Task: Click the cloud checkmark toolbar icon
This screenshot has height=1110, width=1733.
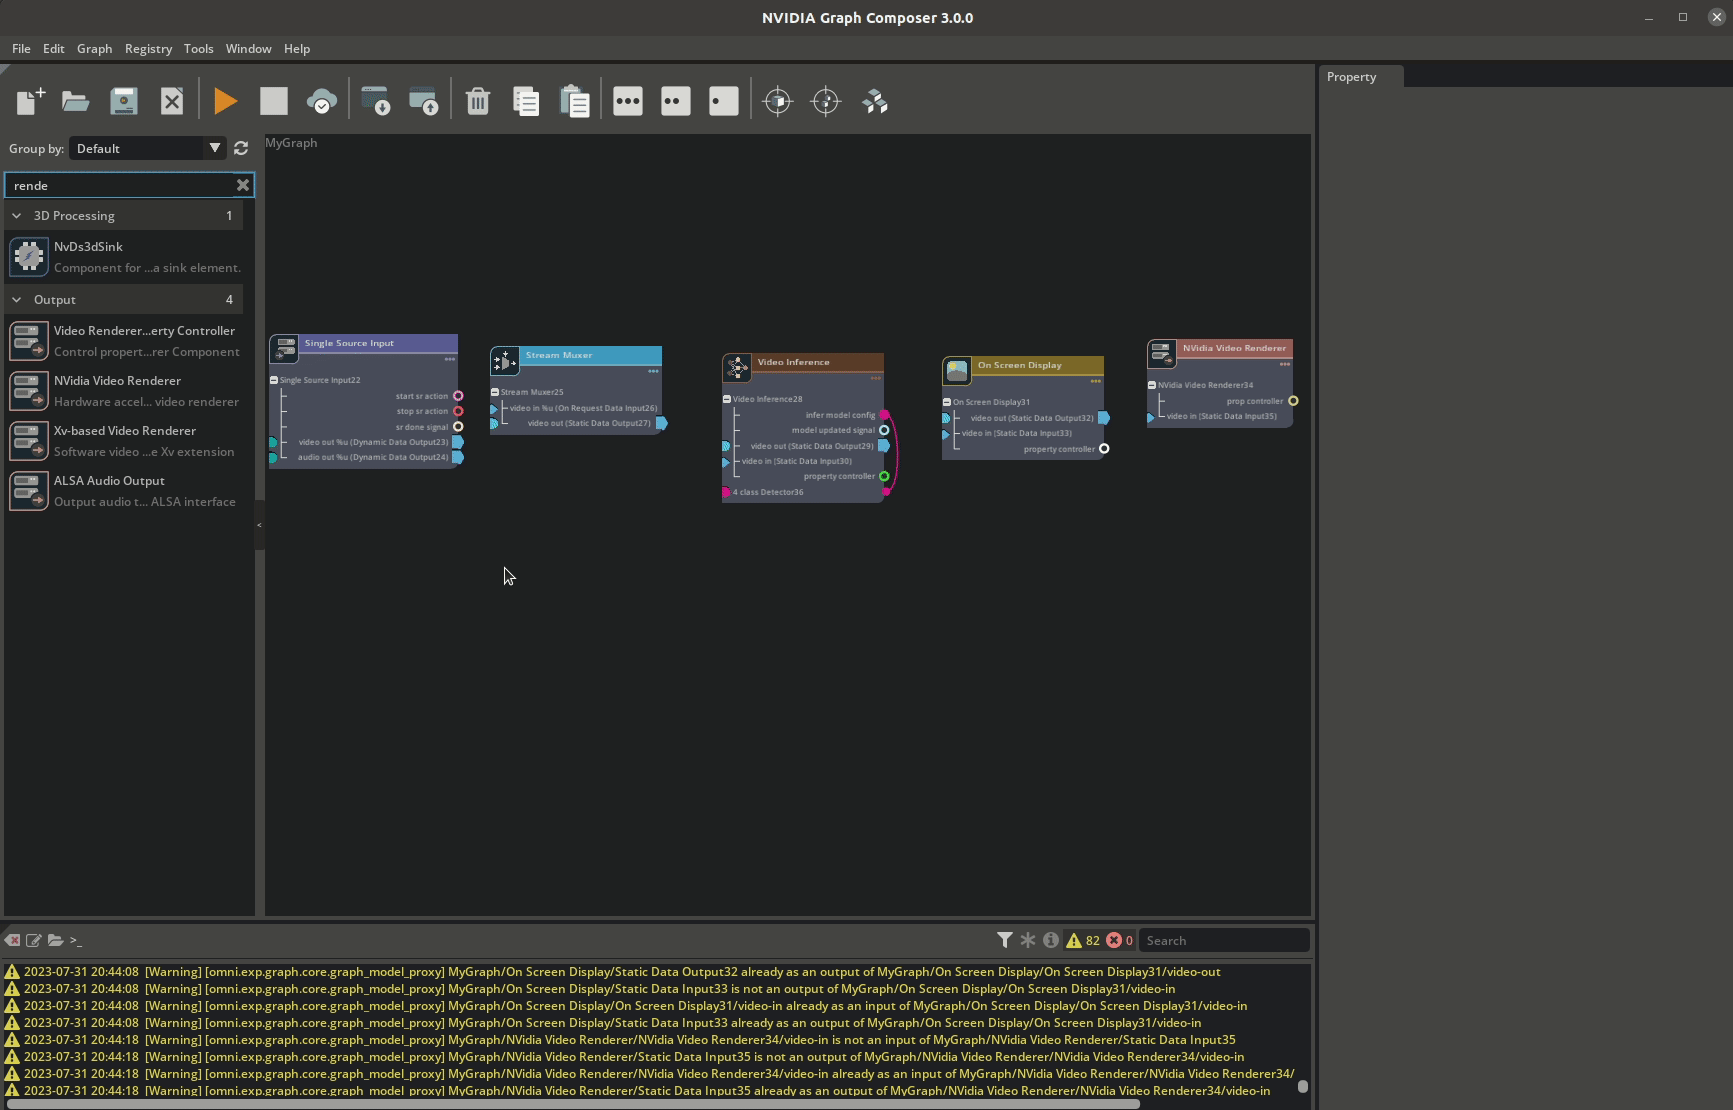Action: 321,101
